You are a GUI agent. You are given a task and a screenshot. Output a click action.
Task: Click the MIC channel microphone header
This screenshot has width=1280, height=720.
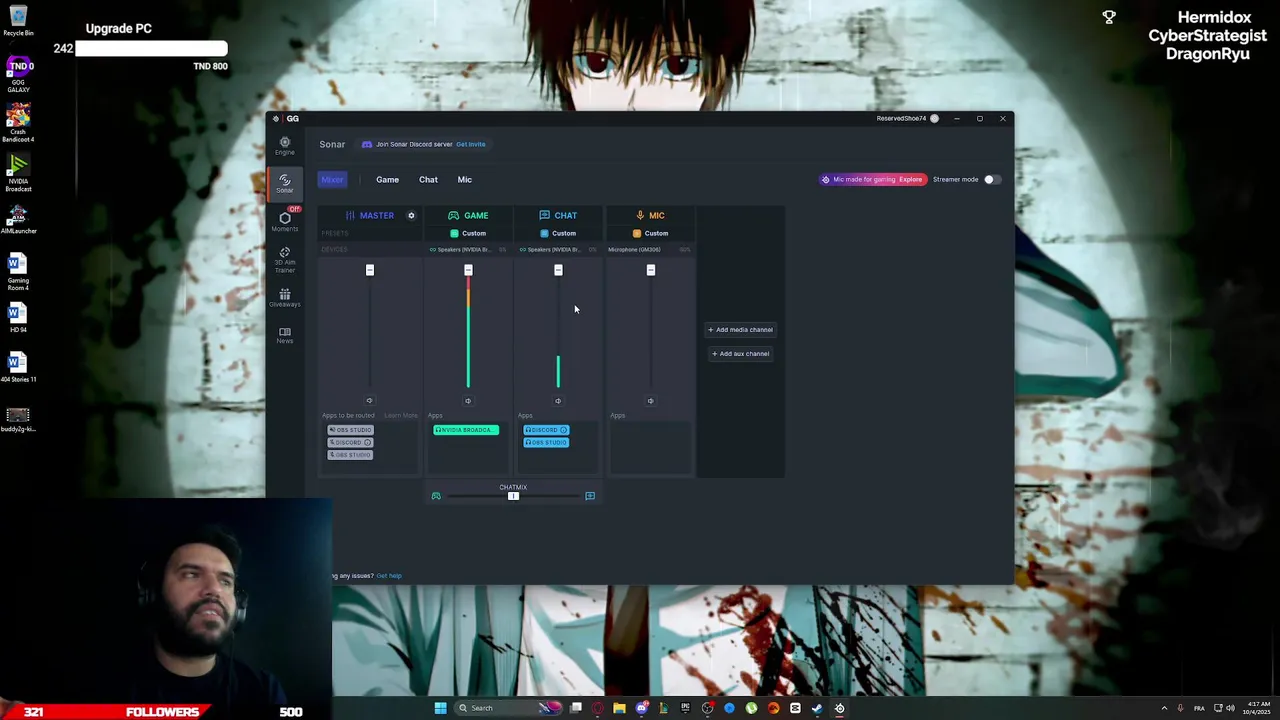650,215
